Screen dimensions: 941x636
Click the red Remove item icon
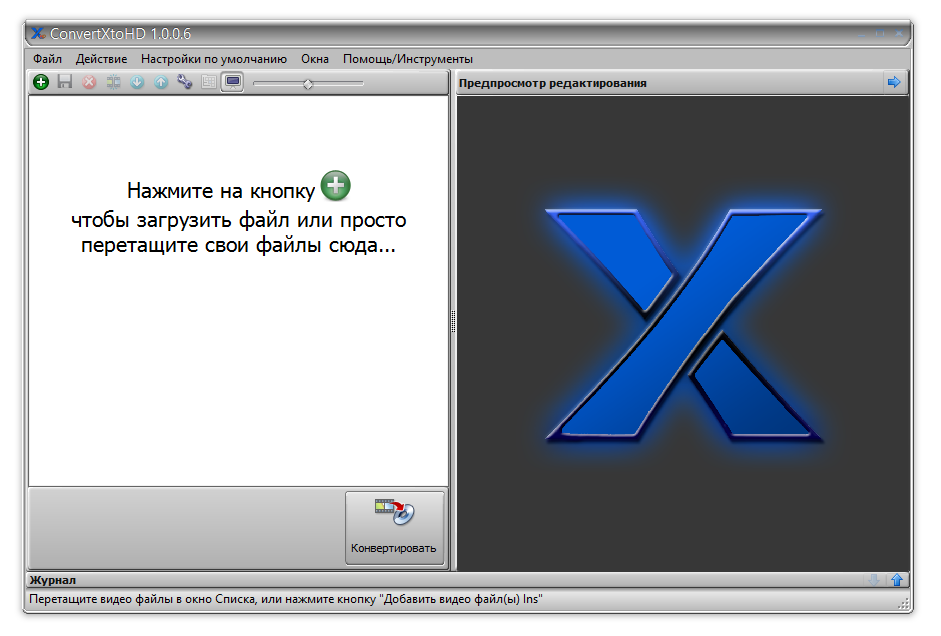89,82
